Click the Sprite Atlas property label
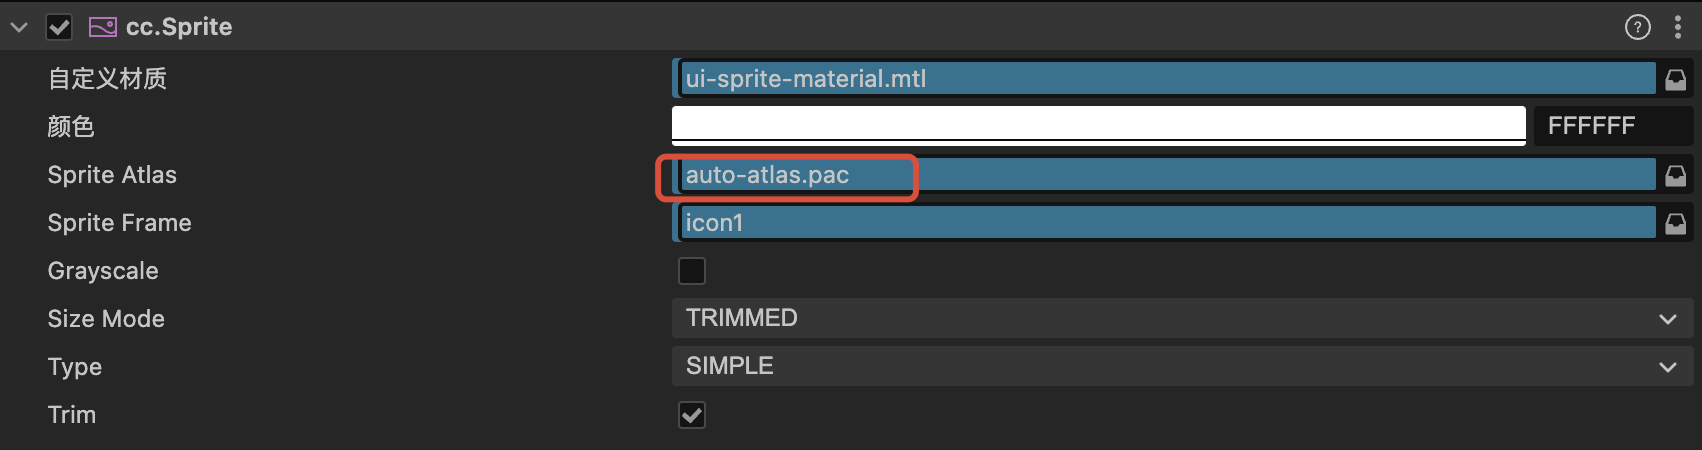The height and width of the screenshot is (450, 1702). point(112,175)
